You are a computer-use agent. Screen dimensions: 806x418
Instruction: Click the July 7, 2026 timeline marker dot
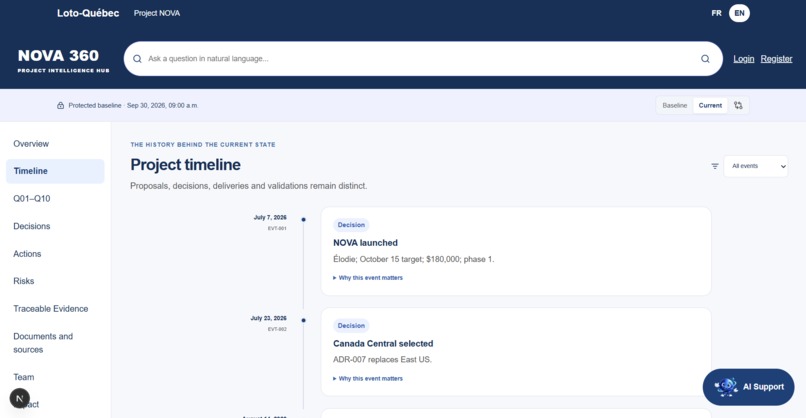coord(303,220)
